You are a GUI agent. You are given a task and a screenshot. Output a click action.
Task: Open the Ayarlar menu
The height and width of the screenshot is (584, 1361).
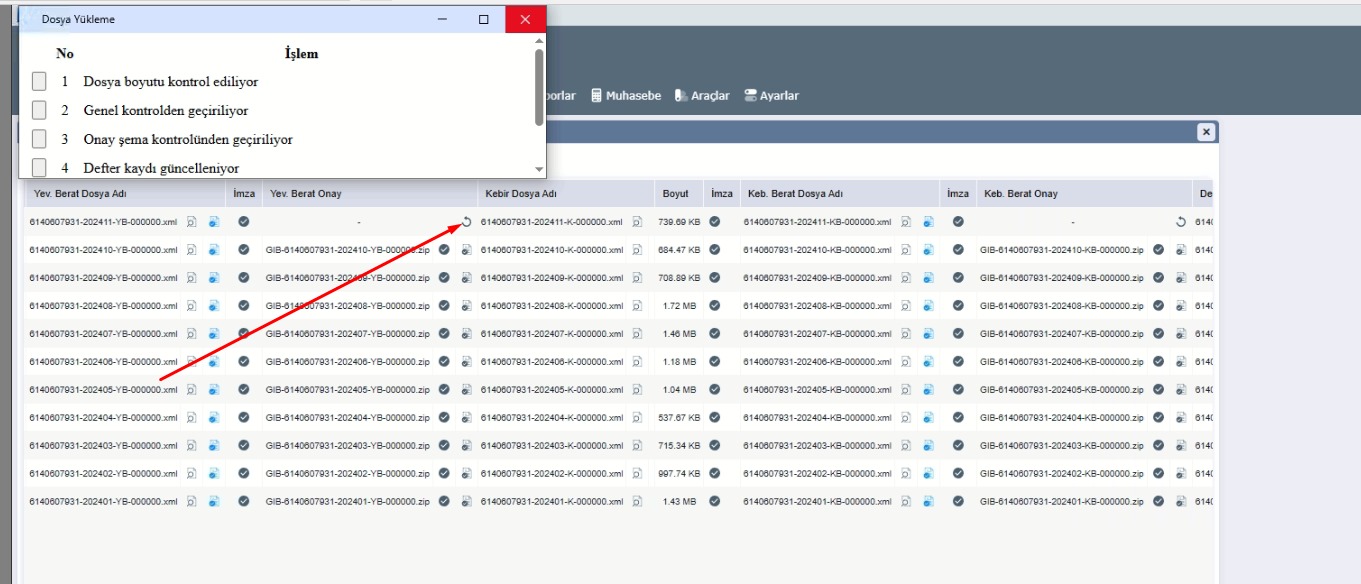(x=771, y=96)
